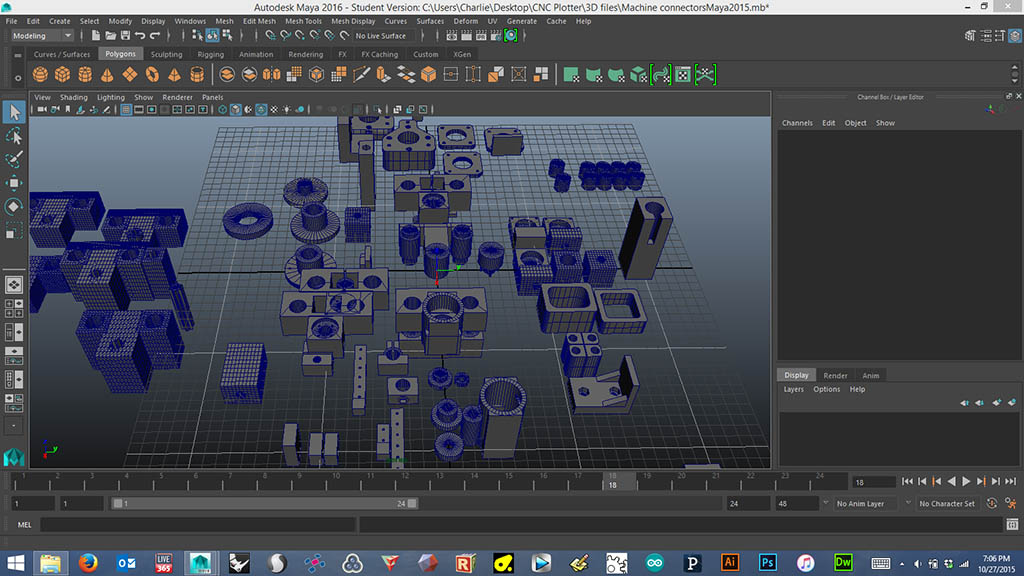
Task: Click the polygon cone shelf icon
Action: tap(107, 74)
